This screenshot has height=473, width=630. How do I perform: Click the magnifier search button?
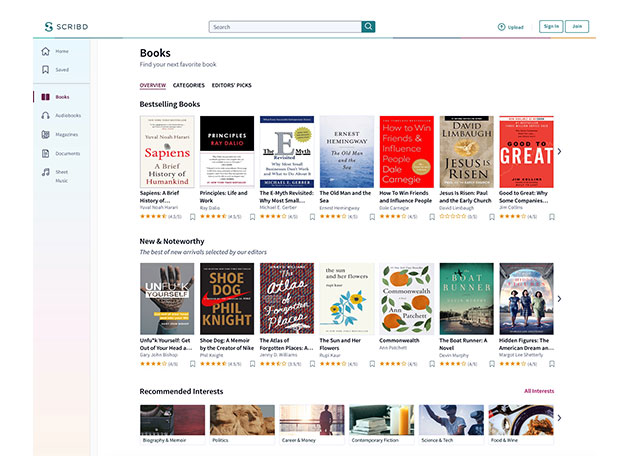pos(368,27)
